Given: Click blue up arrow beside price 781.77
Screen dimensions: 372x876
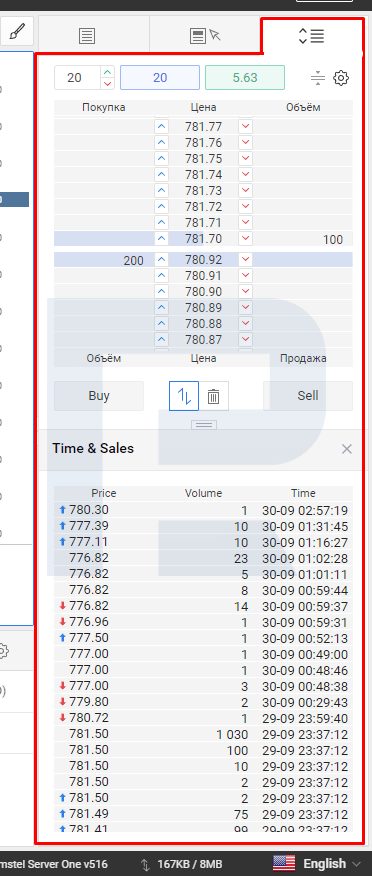Looking at the screenshot, I should click(161, 127).
